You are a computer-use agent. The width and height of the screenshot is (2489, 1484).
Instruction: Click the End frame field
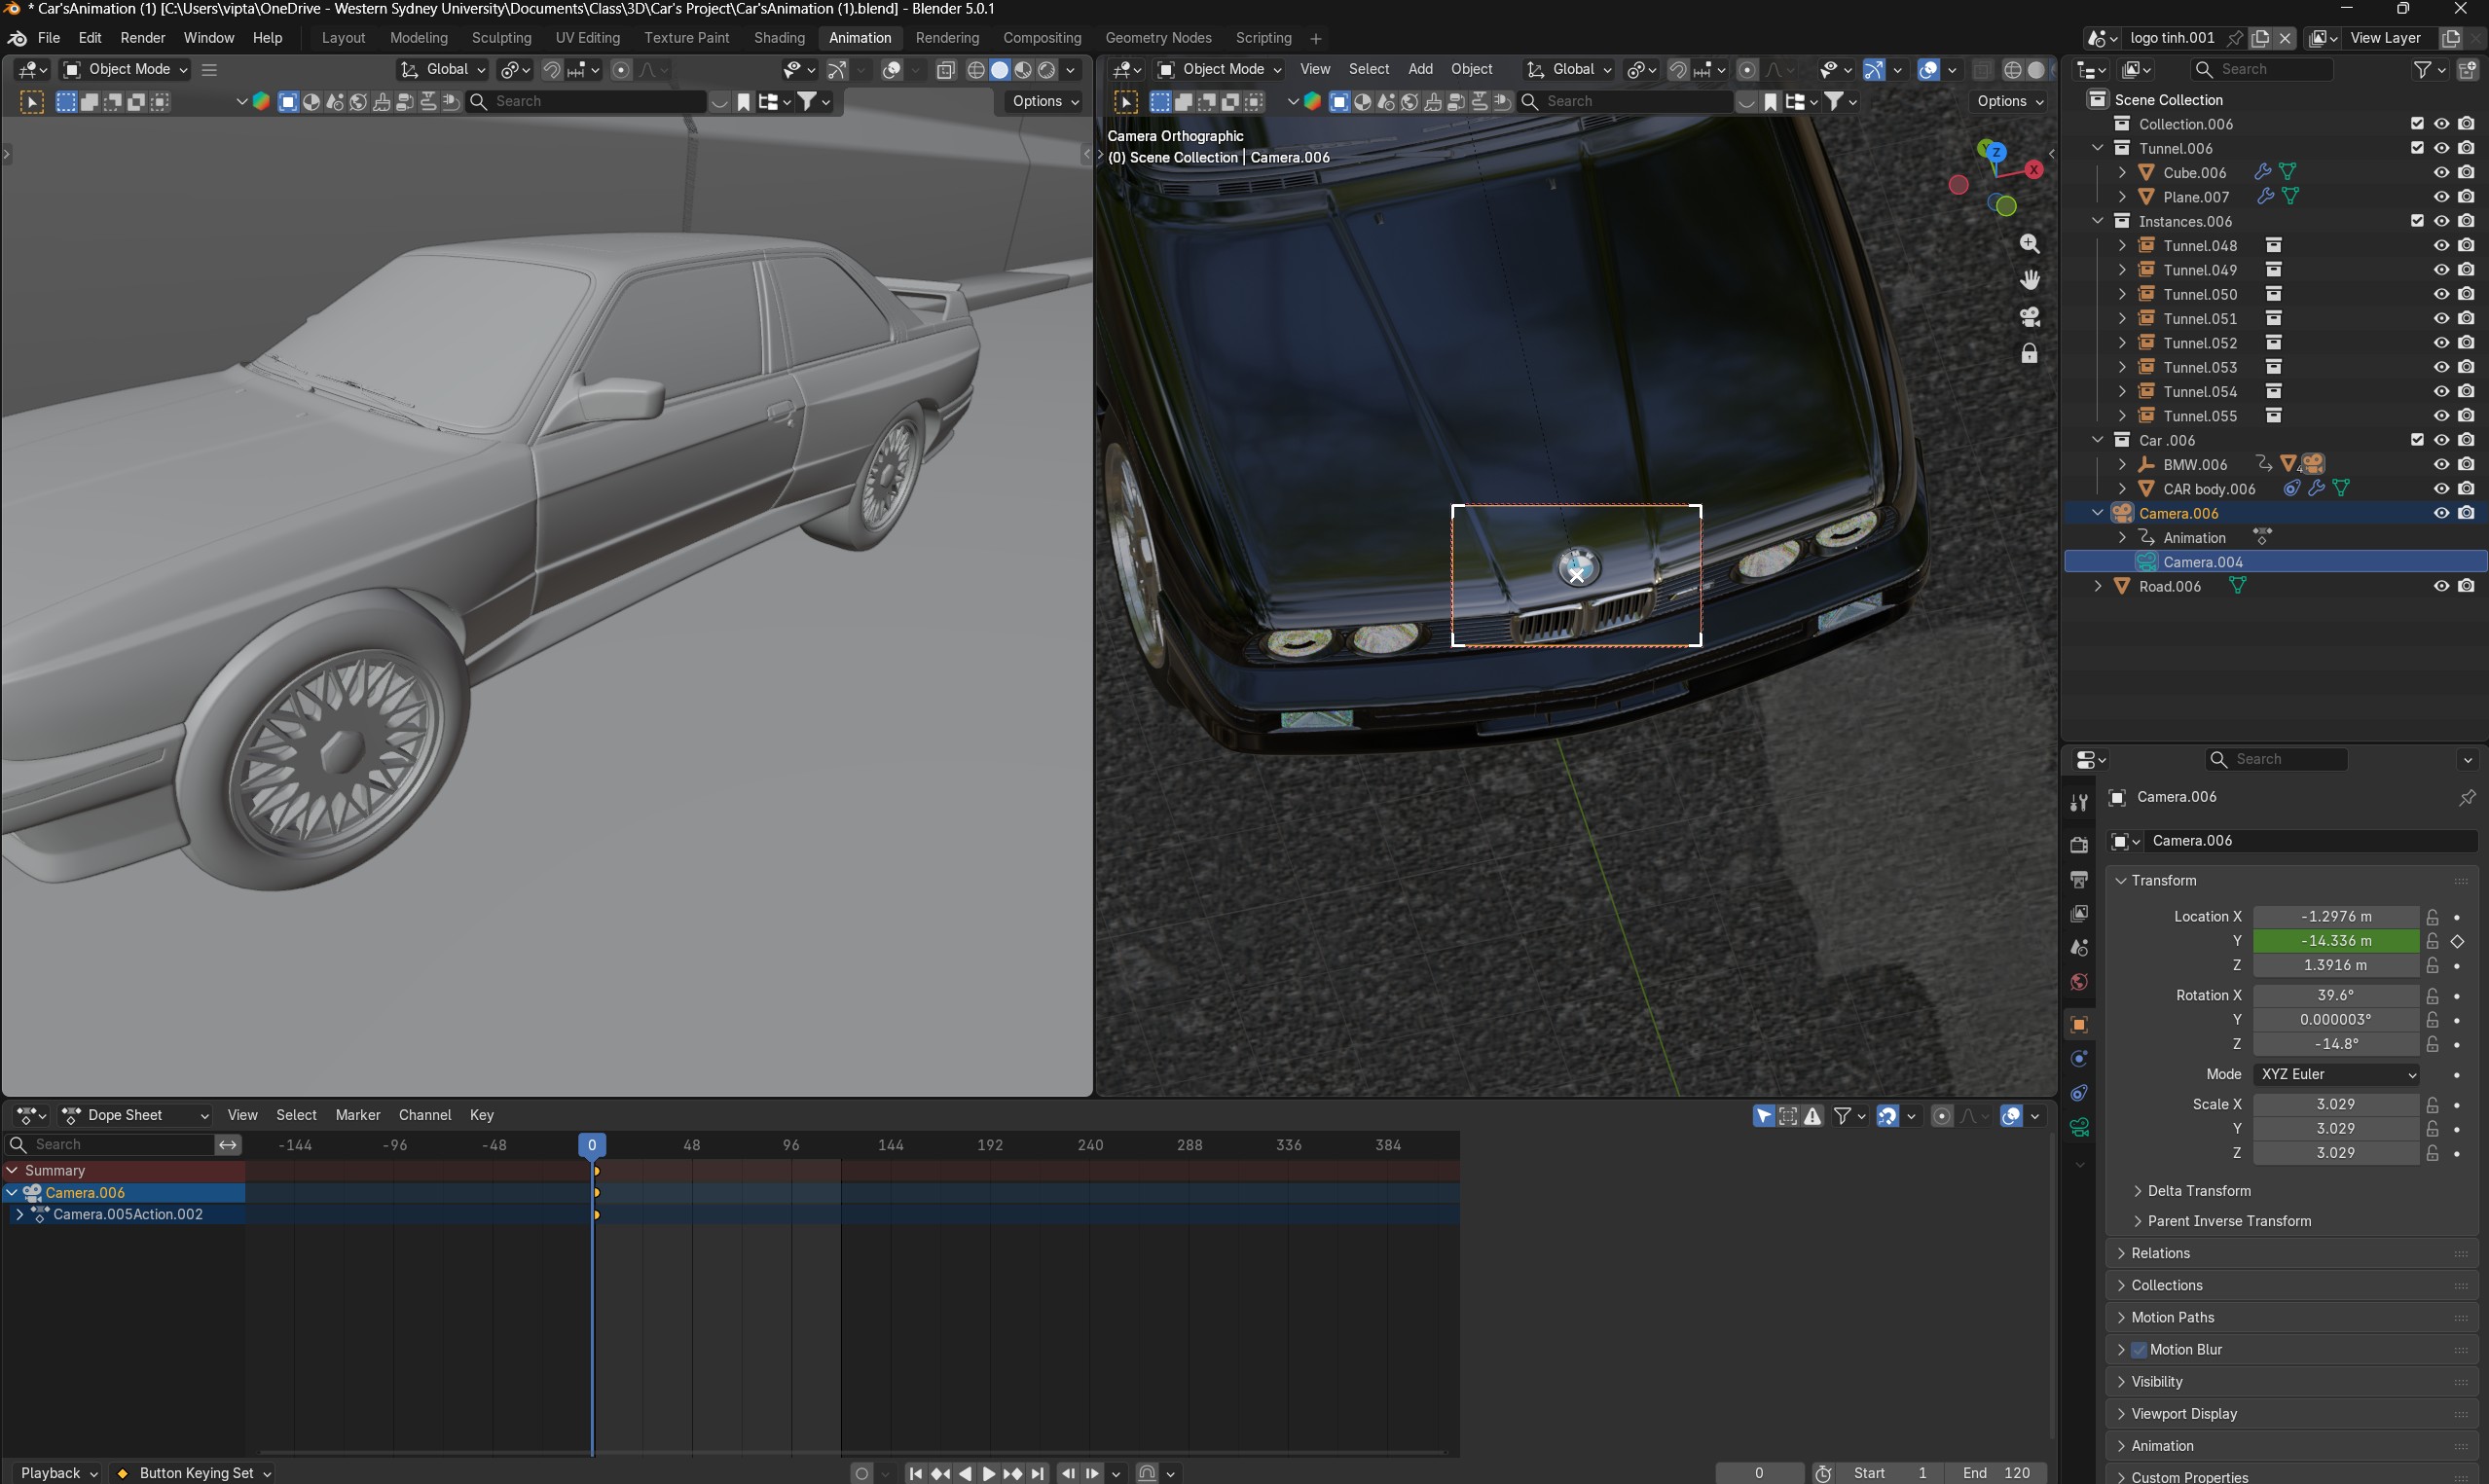pos(1997,1474)
